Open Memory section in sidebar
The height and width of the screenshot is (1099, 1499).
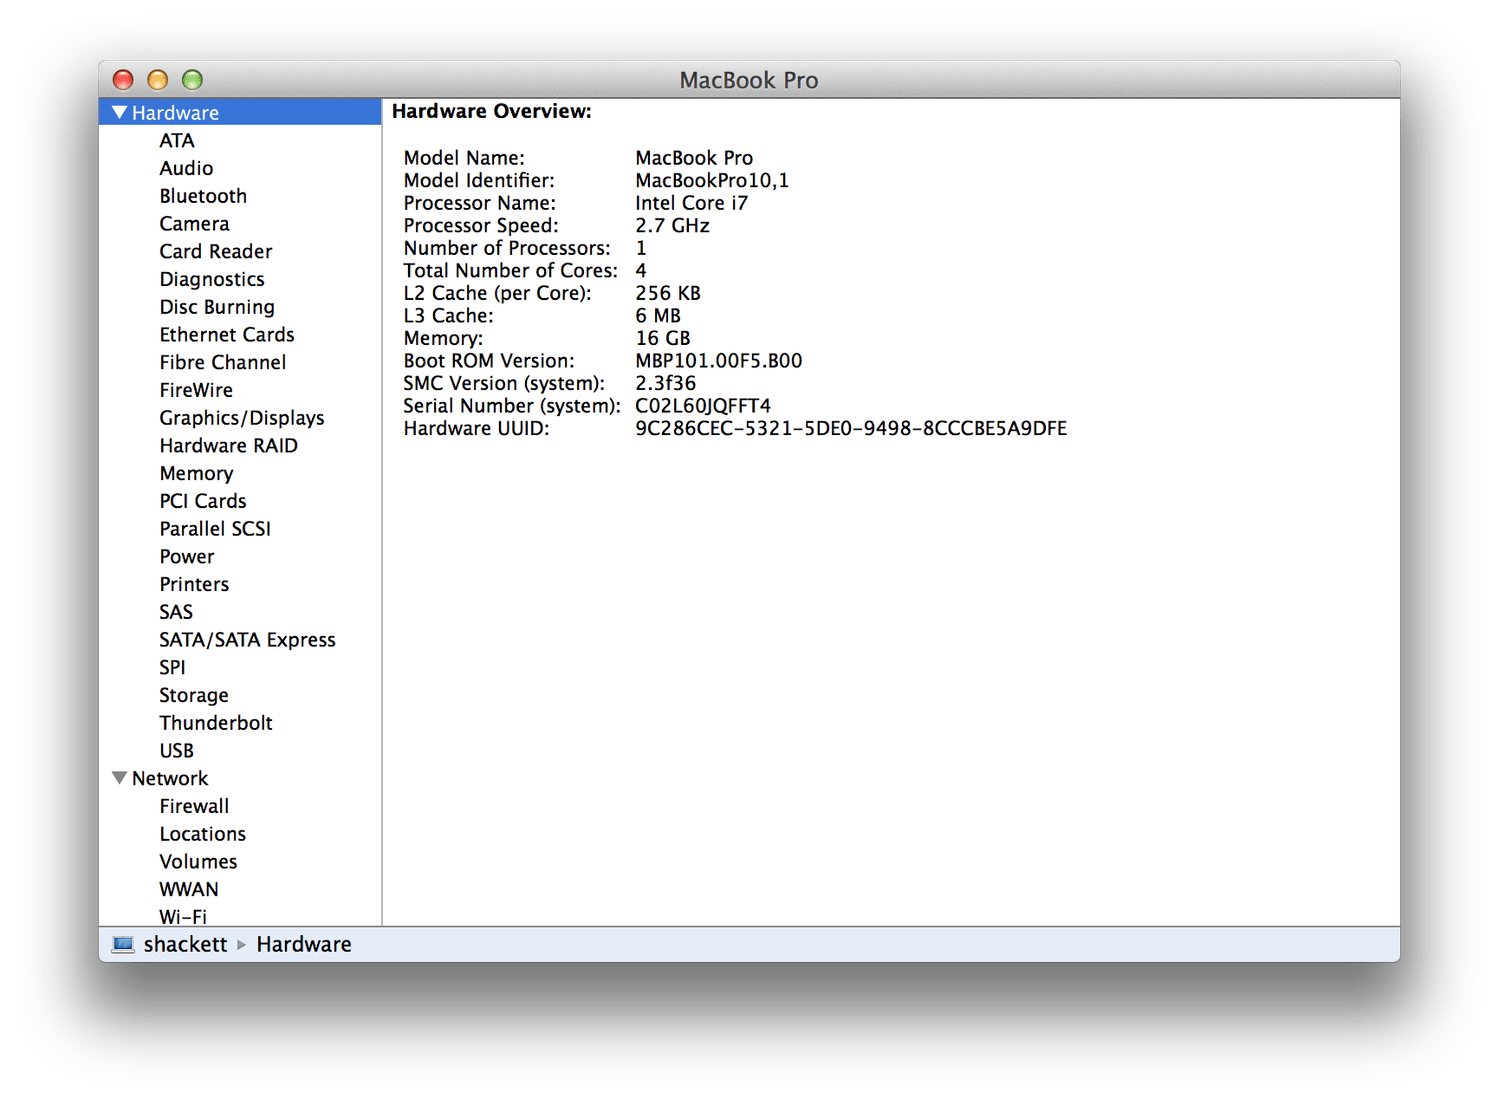click(196, 474)
